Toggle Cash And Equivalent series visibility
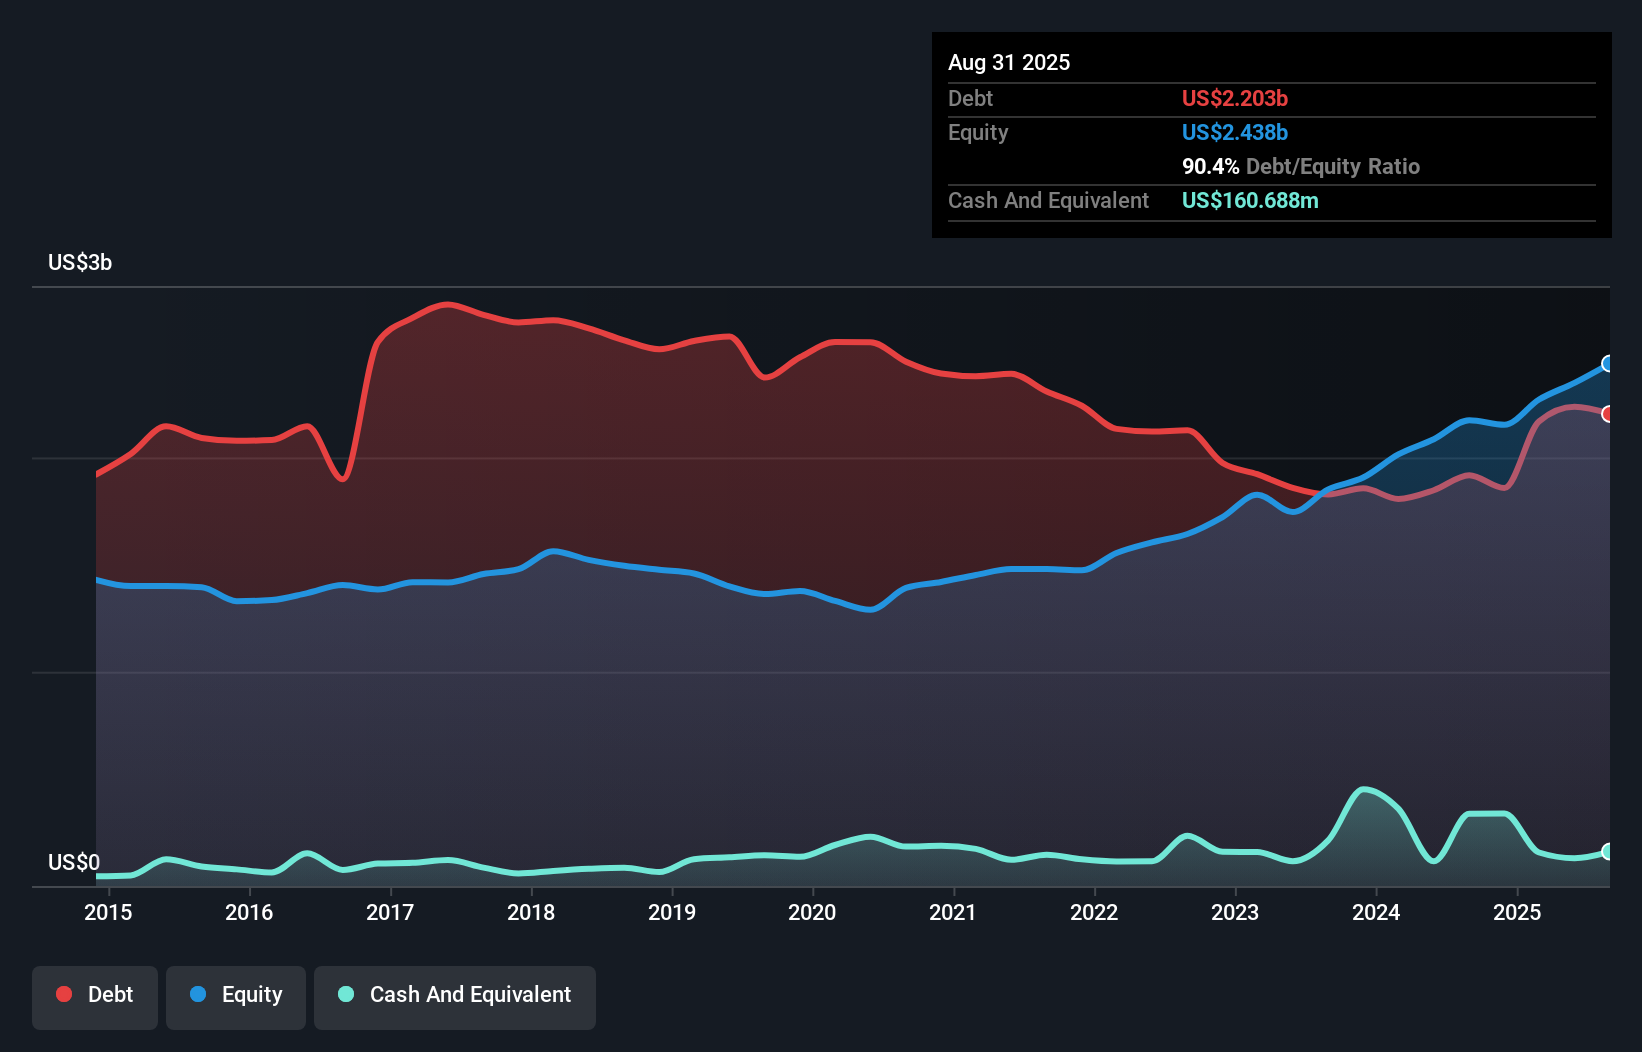Viewport: 1642px width, 1052px height. (455, 995)
